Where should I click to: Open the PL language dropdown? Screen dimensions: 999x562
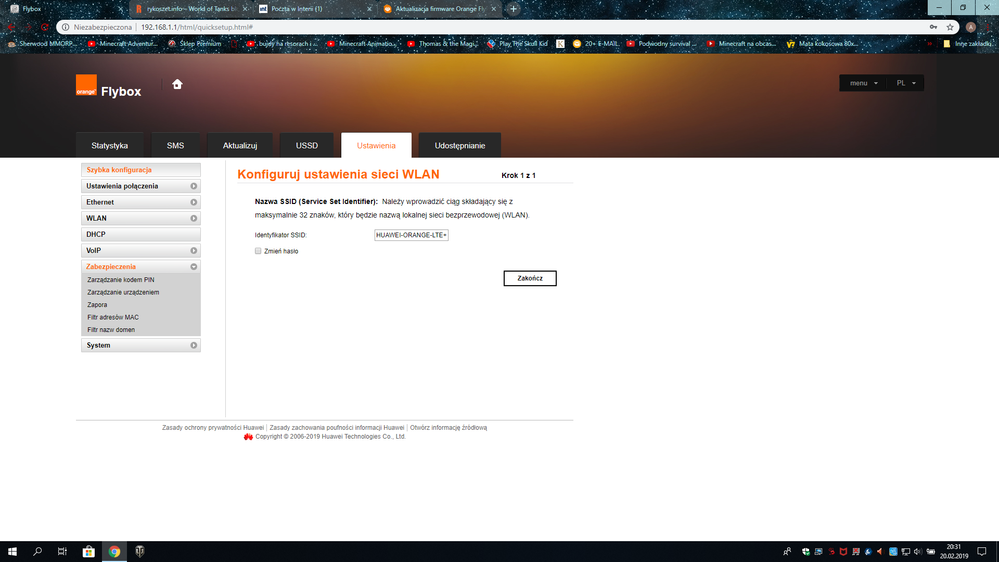(905, 83)
